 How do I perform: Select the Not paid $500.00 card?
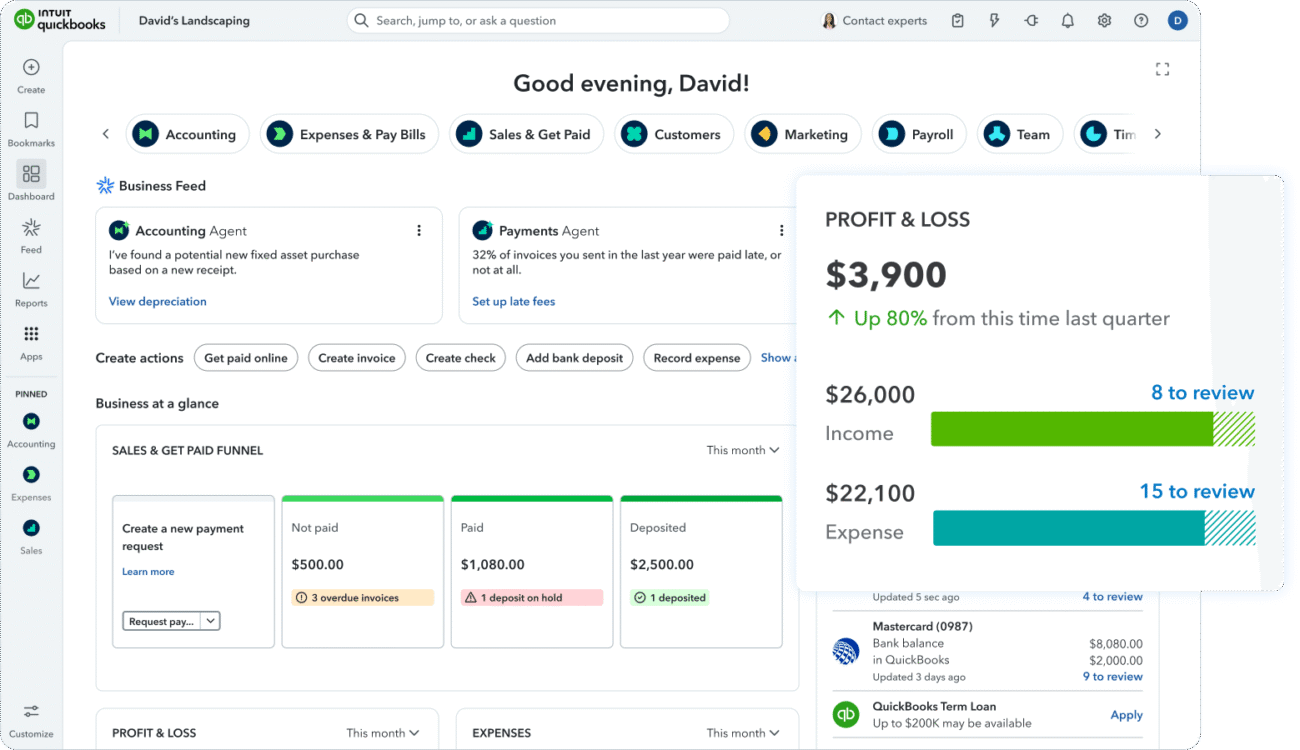(363, 571)
